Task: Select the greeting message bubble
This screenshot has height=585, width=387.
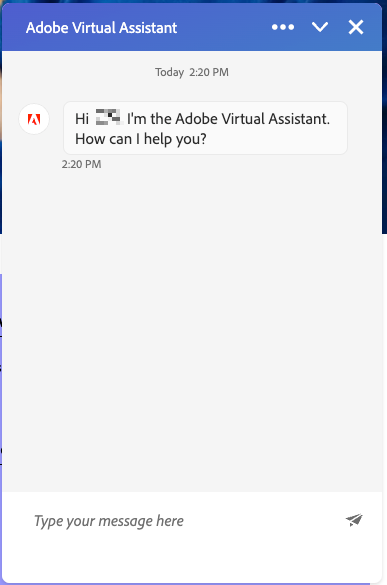Action: tap(205, 128)
